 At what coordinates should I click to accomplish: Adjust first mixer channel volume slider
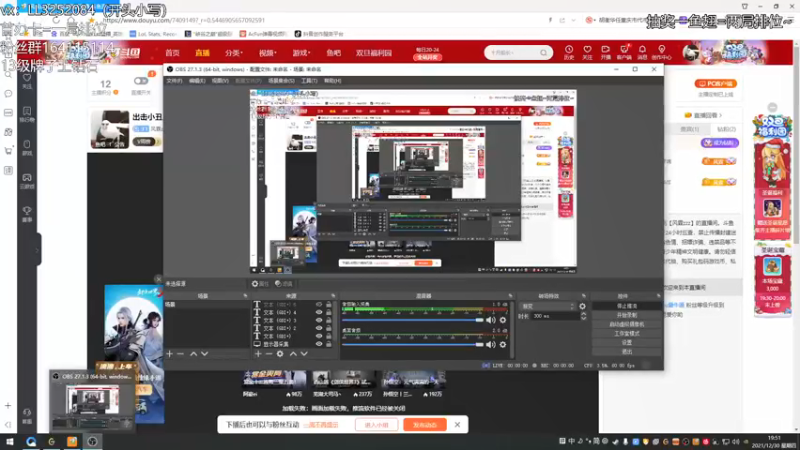coord(412,320)
